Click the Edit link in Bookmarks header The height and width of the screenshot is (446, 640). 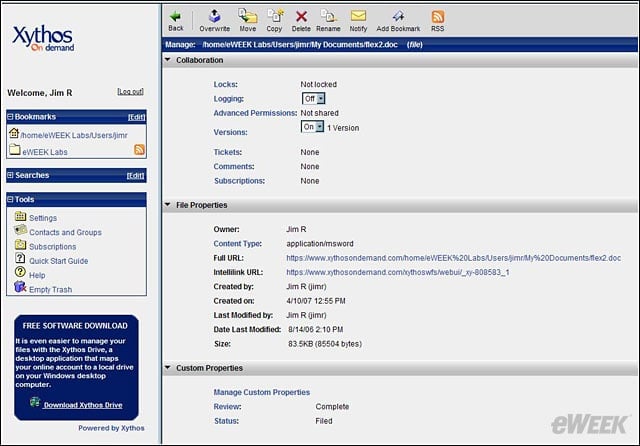coord(136,117)
